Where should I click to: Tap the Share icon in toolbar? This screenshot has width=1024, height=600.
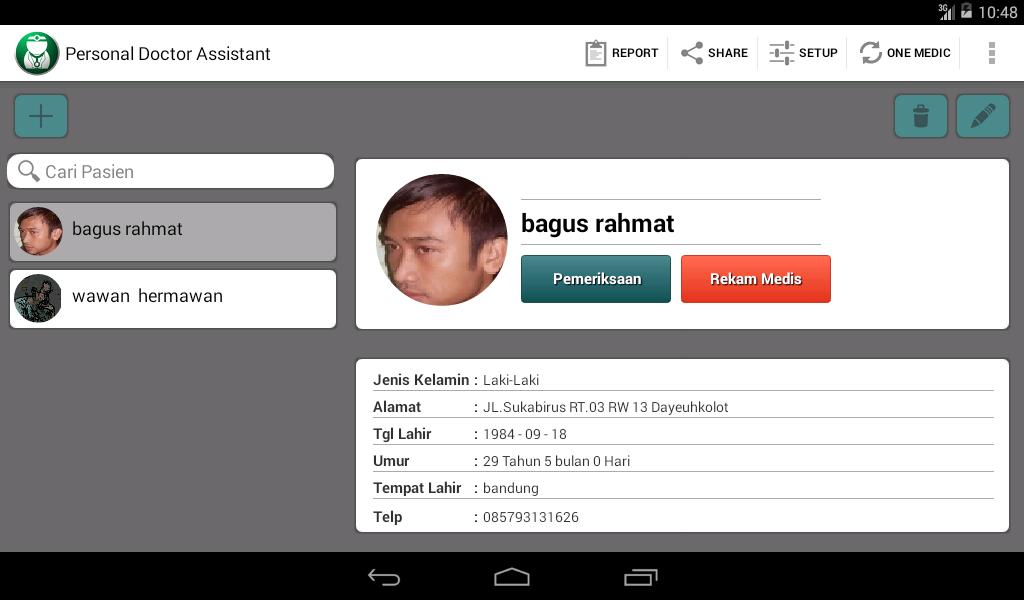click(714, 53)
